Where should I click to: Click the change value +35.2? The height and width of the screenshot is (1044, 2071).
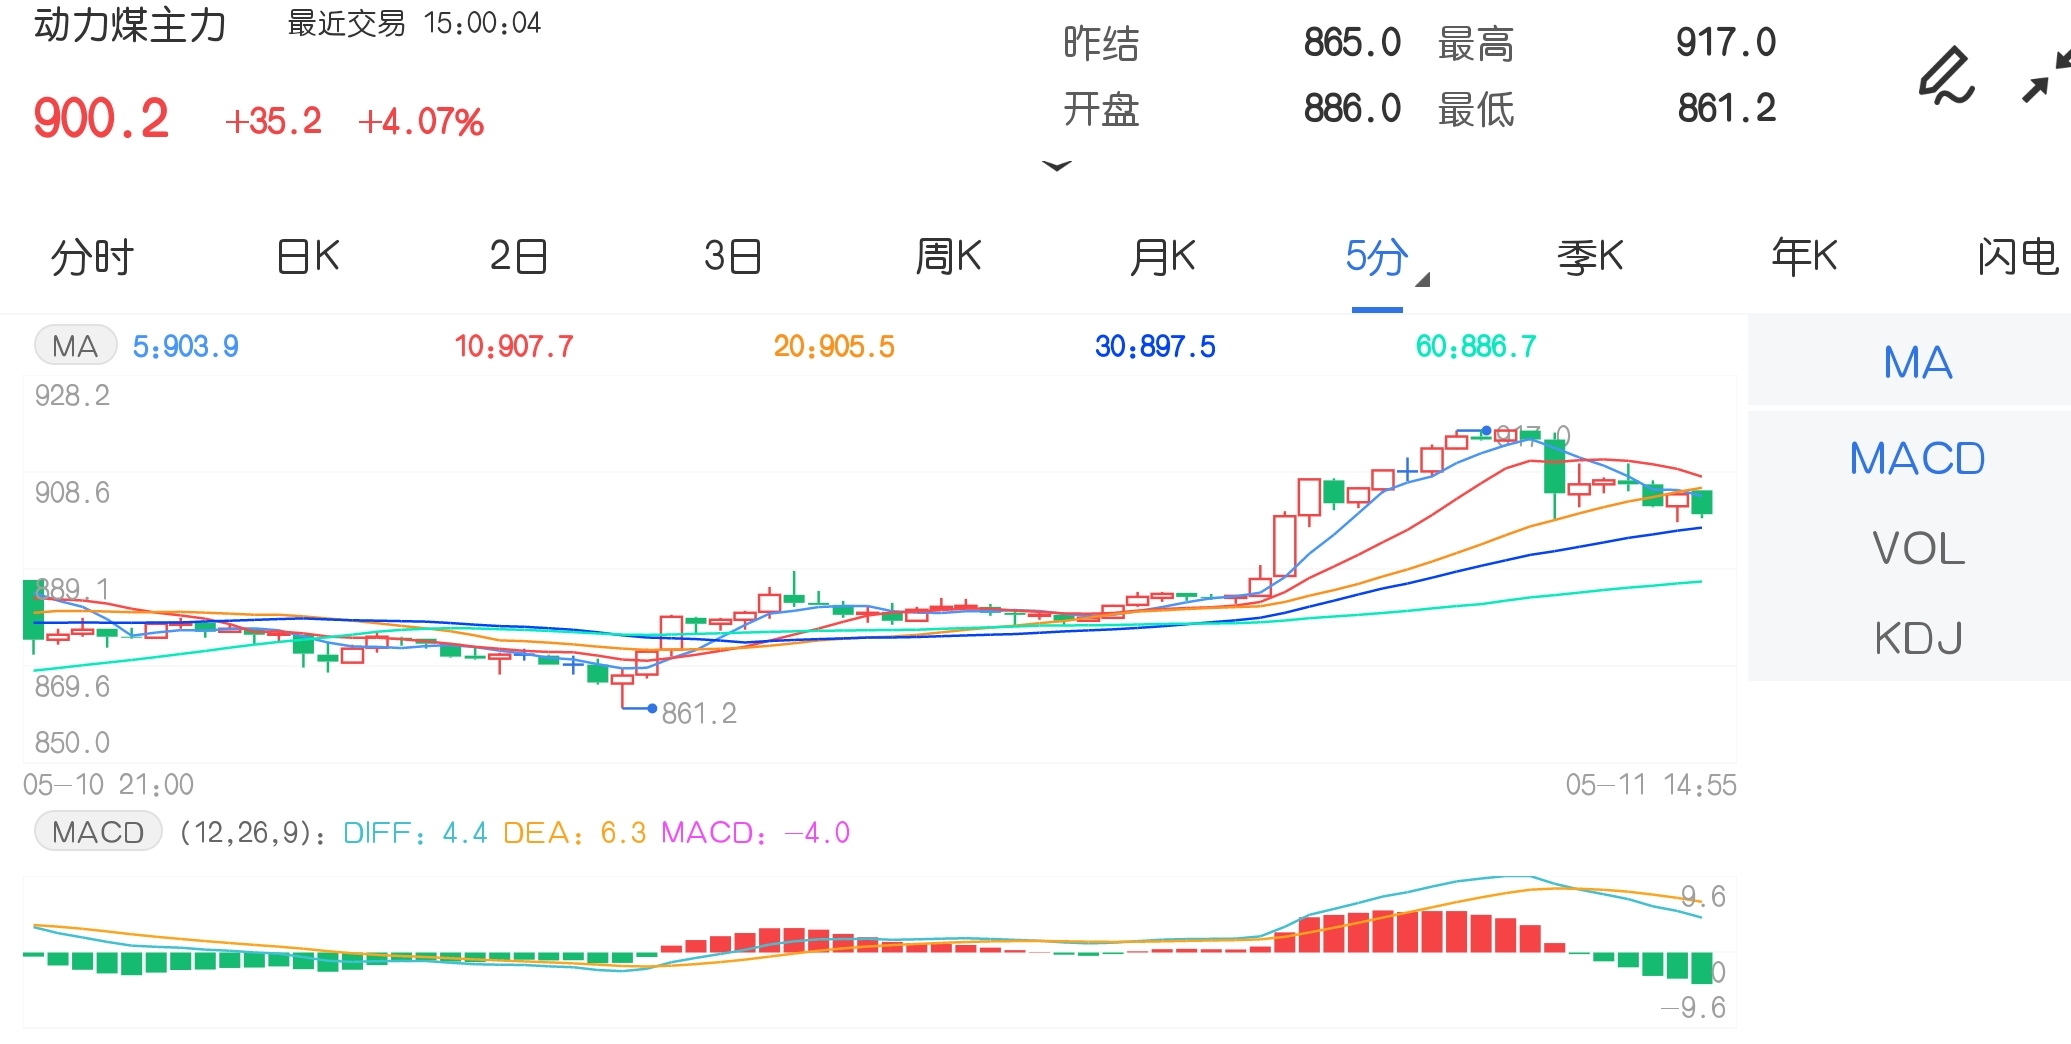(x=273, y=122)
